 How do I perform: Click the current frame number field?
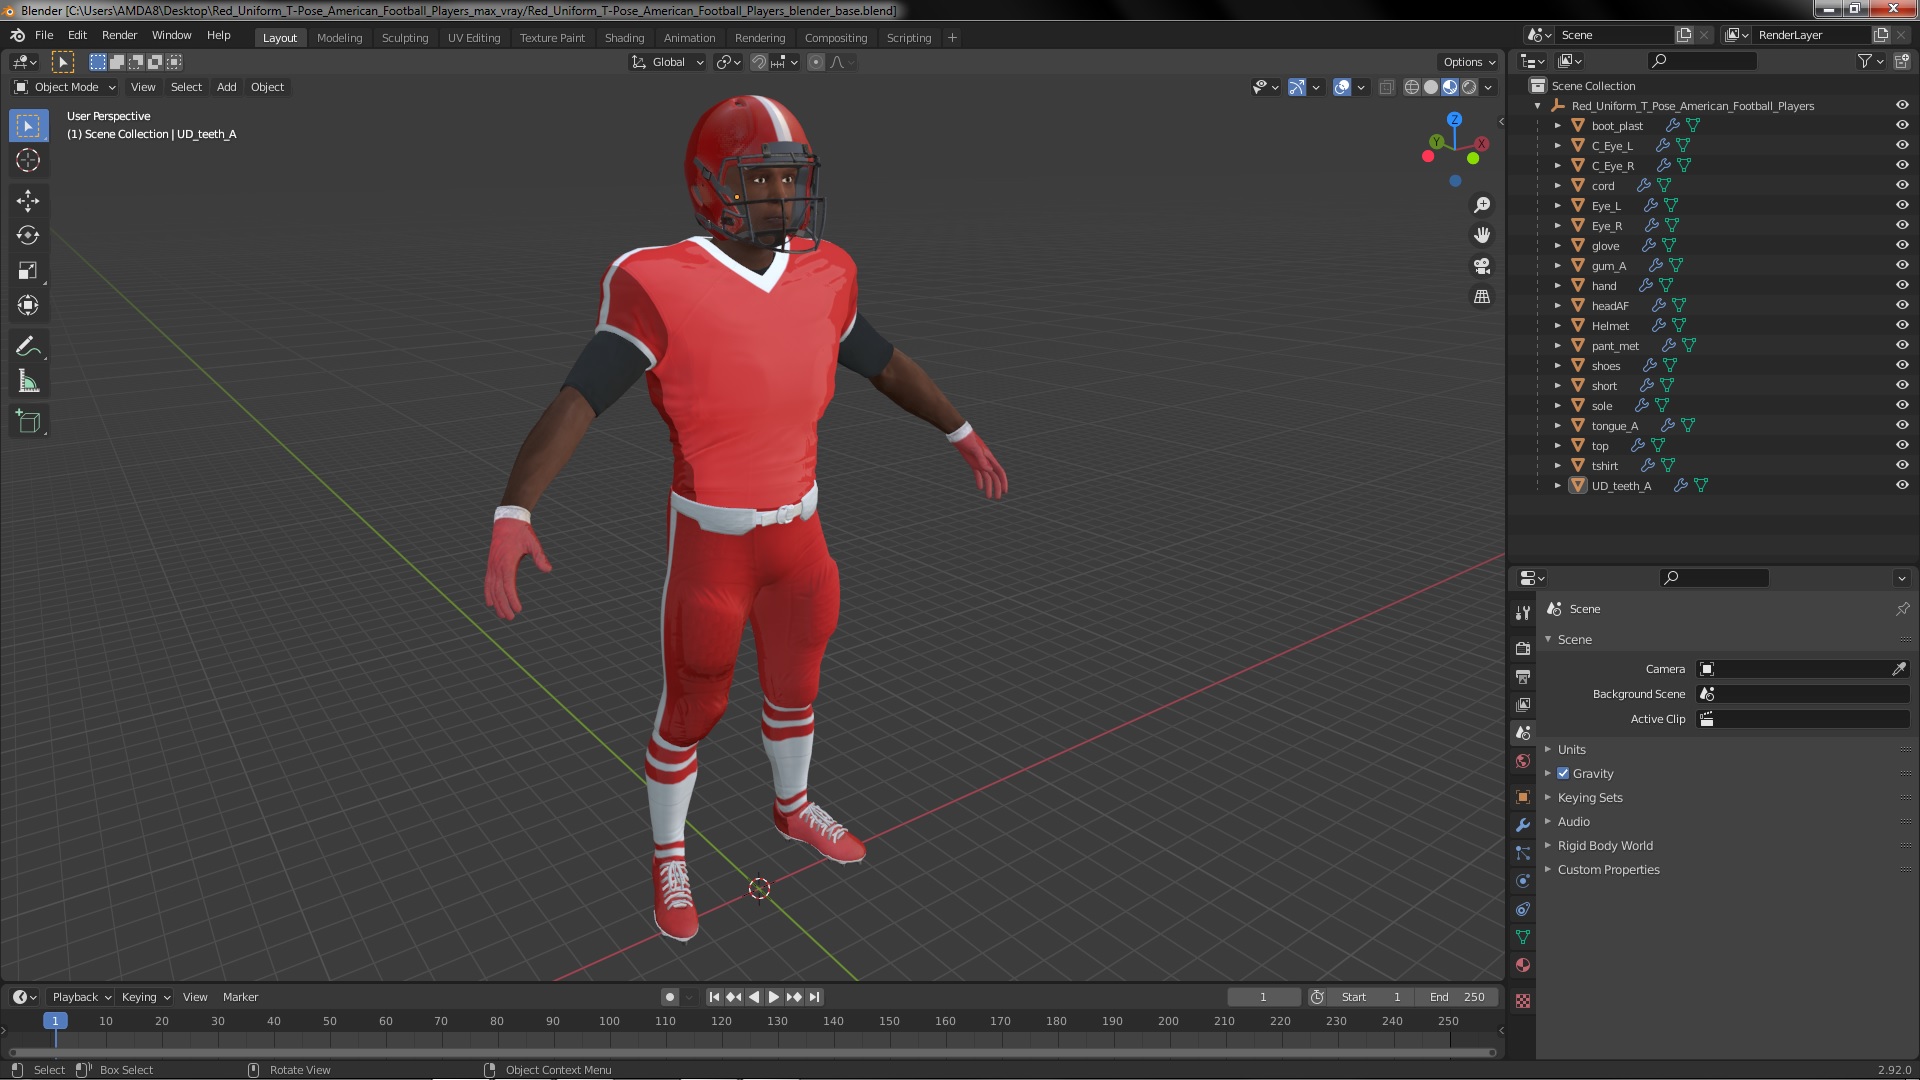(x=1263, y=997)
